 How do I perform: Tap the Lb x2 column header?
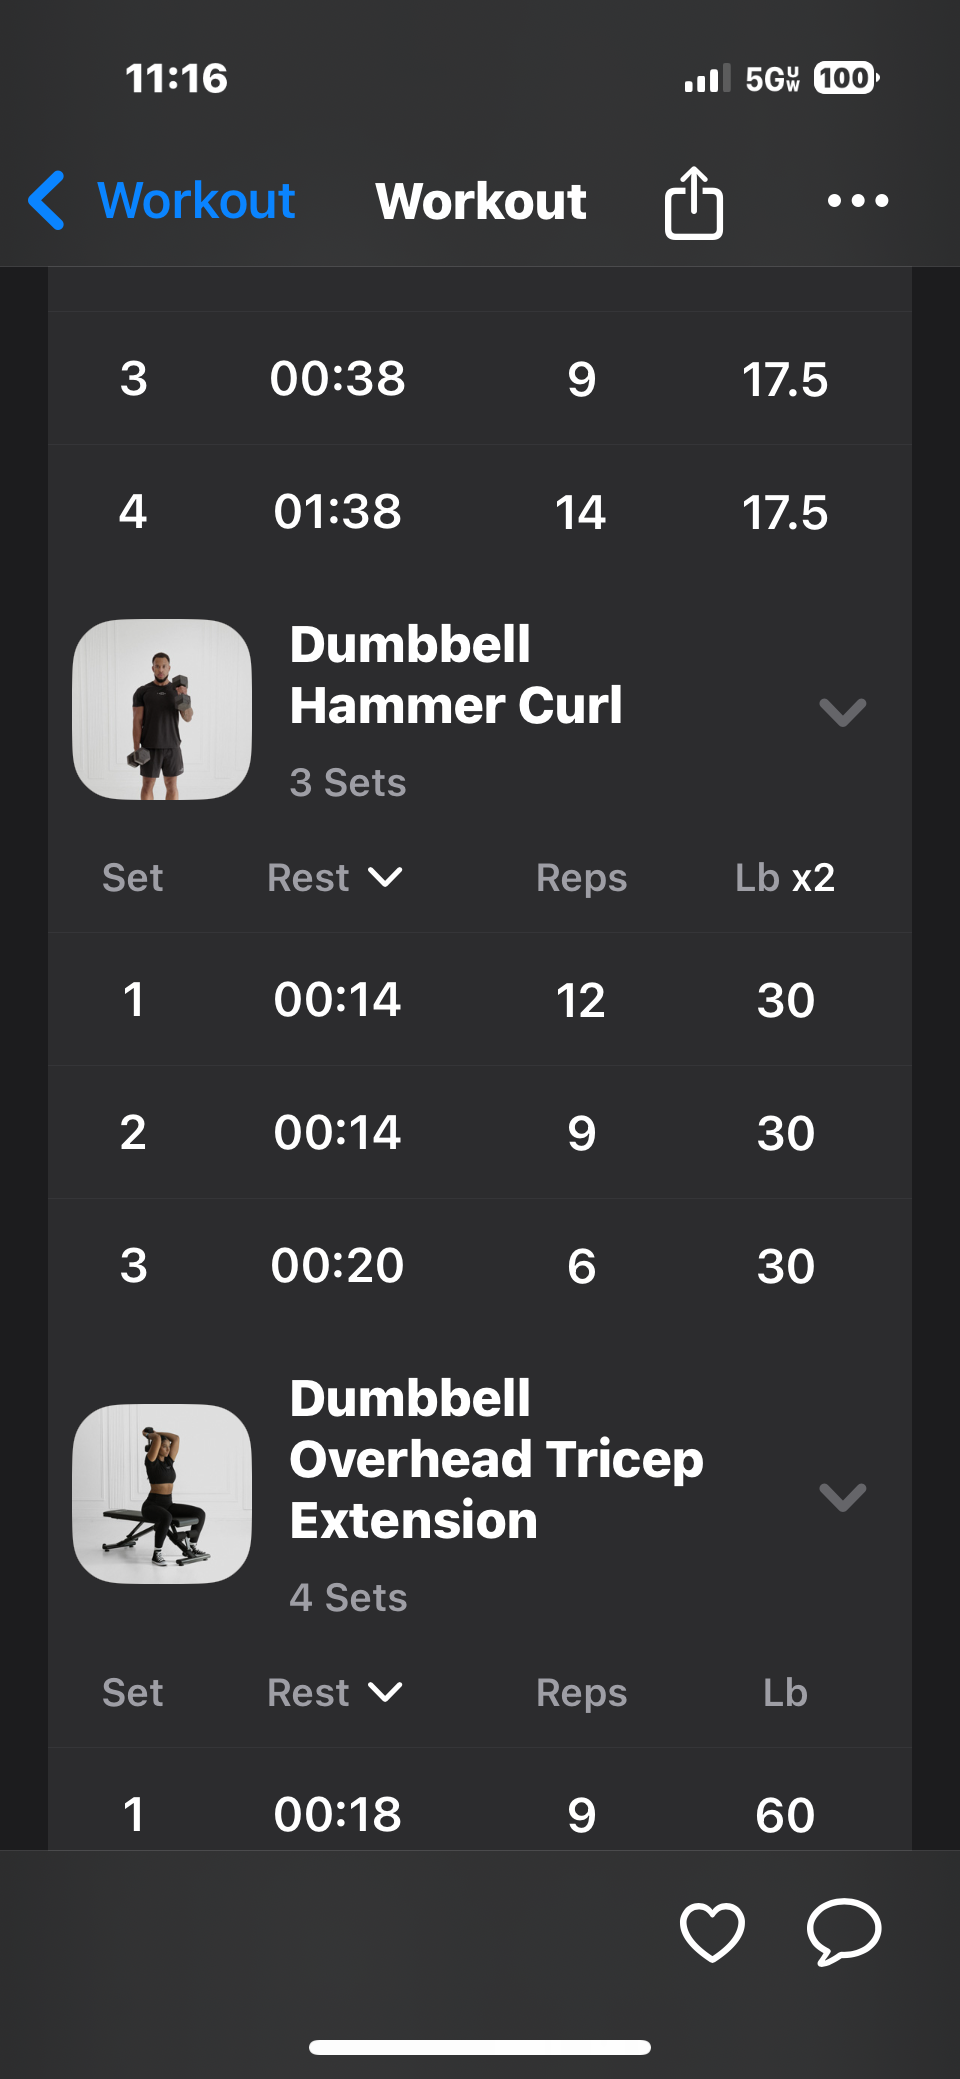[x=785, y=878]
